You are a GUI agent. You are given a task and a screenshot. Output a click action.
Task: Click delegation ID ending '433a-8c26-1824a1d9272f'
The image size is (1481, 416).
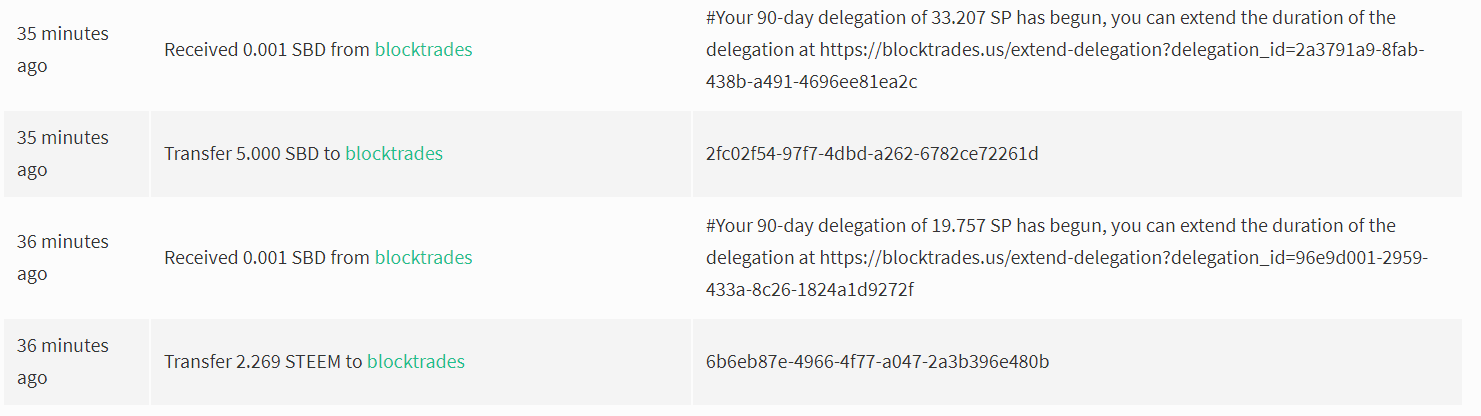(809, 289)
